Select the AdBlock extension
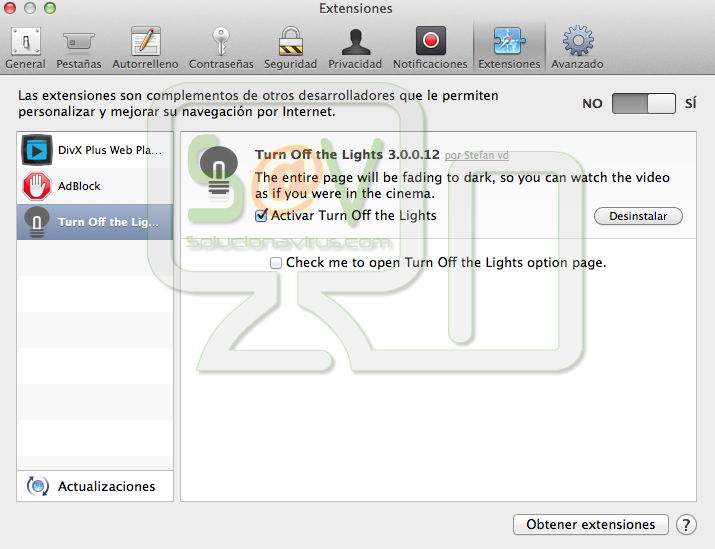Screen dimensions: 715x549 (95, 186)
